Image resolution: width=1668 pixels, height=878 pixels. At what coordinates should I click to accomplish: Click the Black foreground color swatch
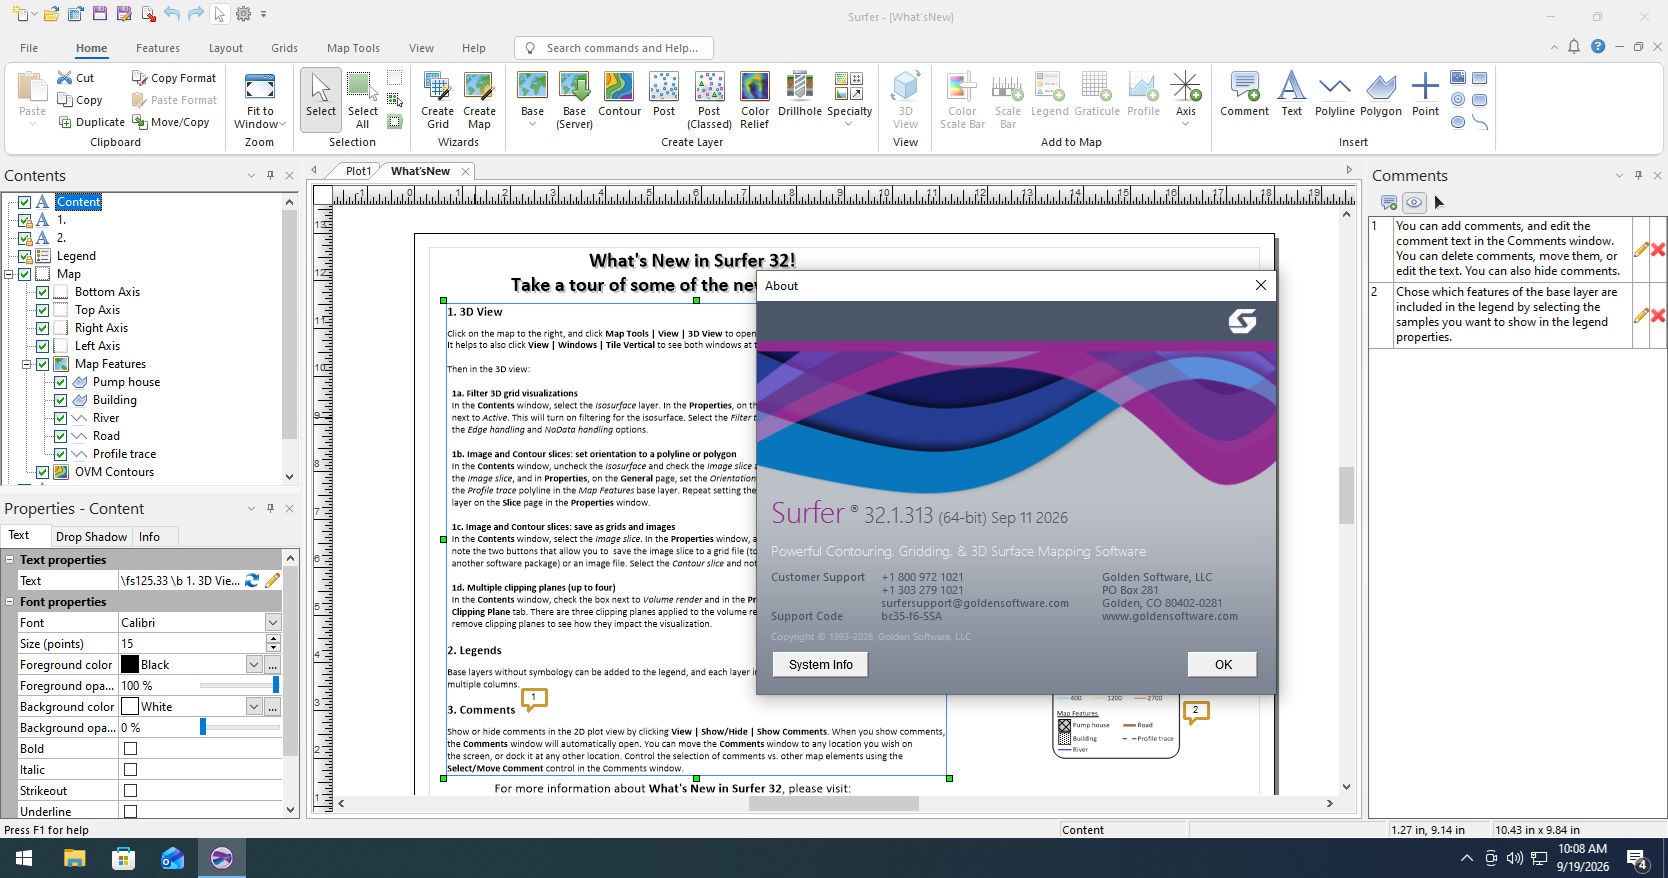130,664
